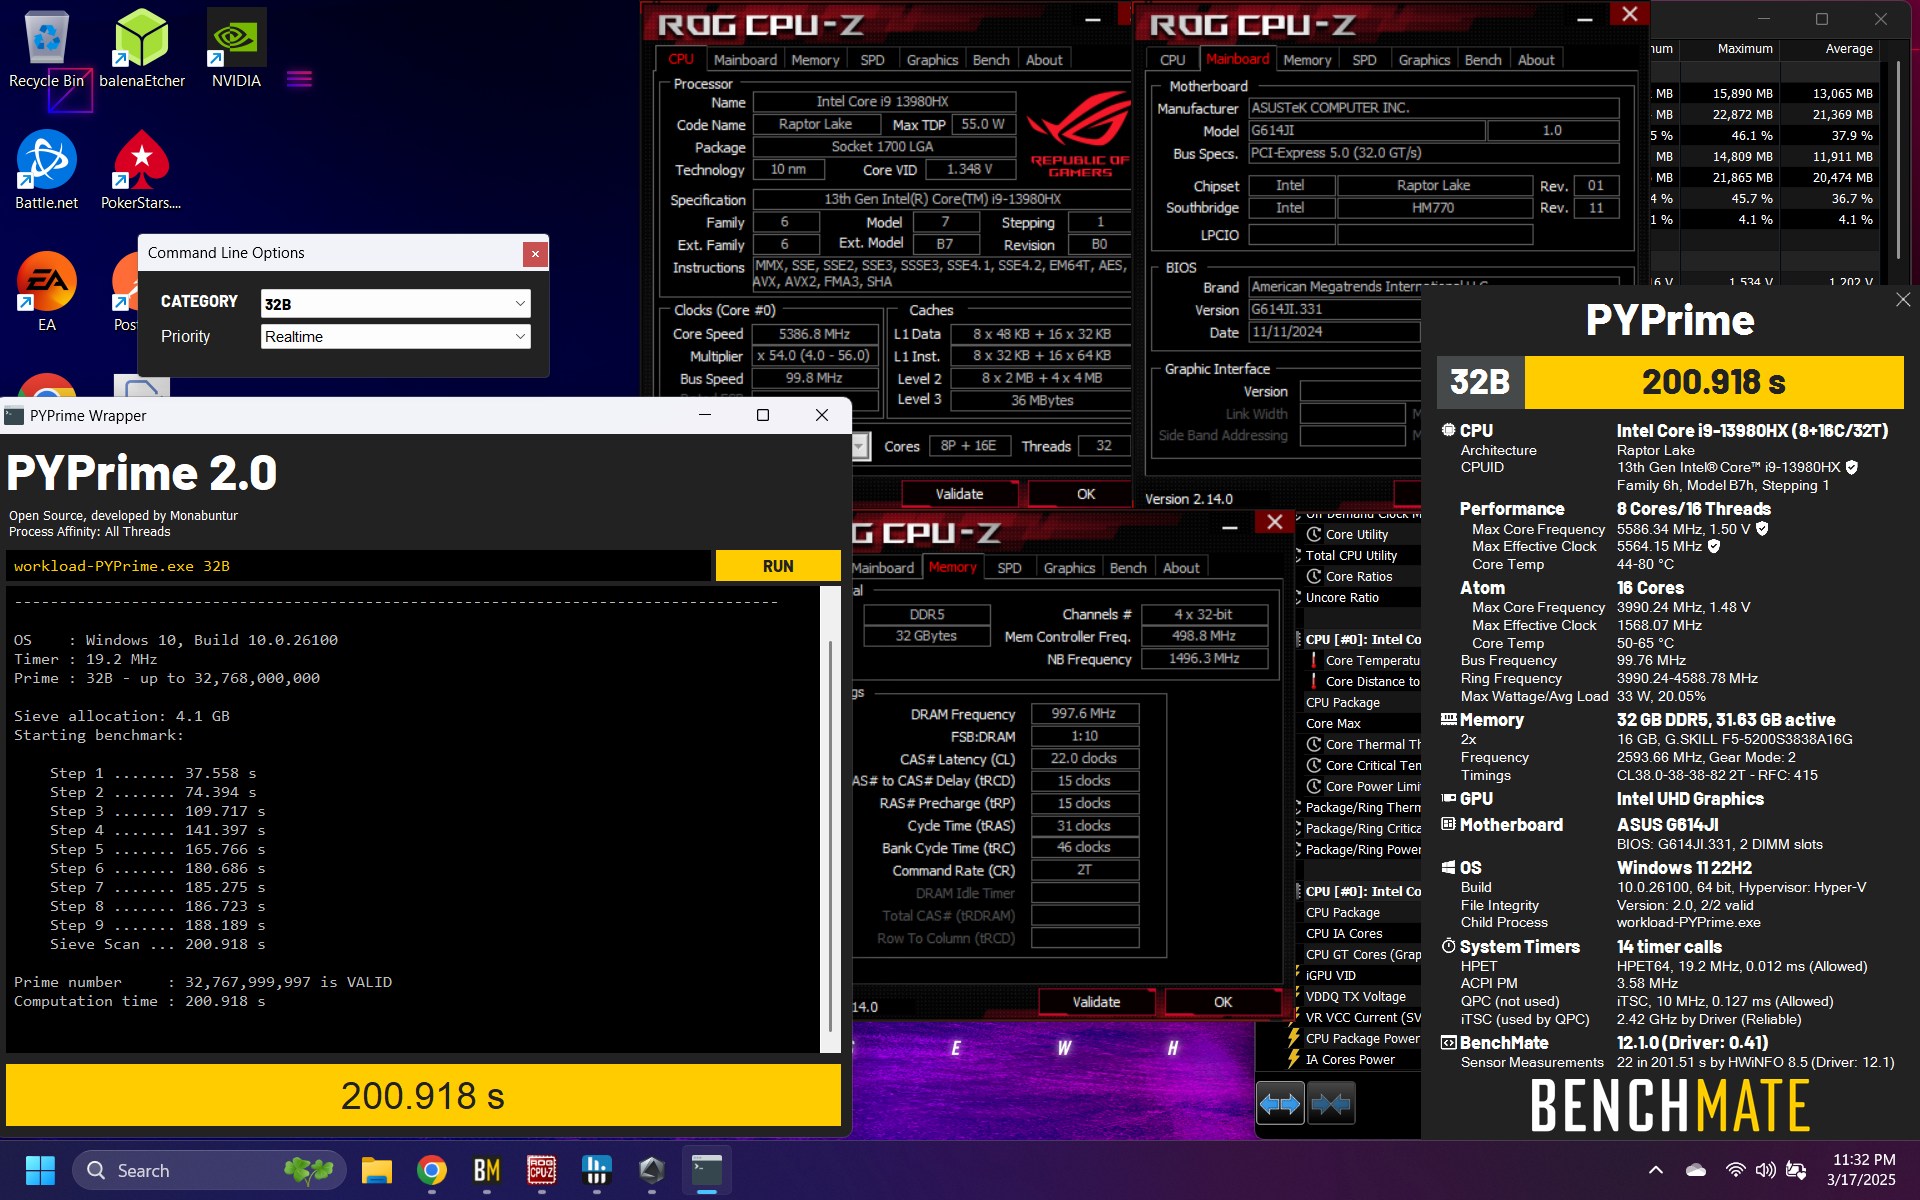Open the PokerStars desktop shortcut
This screenshot has width=1920, height=1200.
click(141, 170)
